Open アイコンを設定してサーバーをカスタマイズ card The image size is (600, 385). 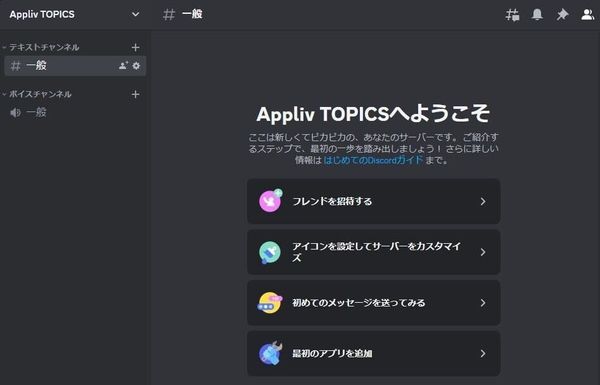coord(374,252)
